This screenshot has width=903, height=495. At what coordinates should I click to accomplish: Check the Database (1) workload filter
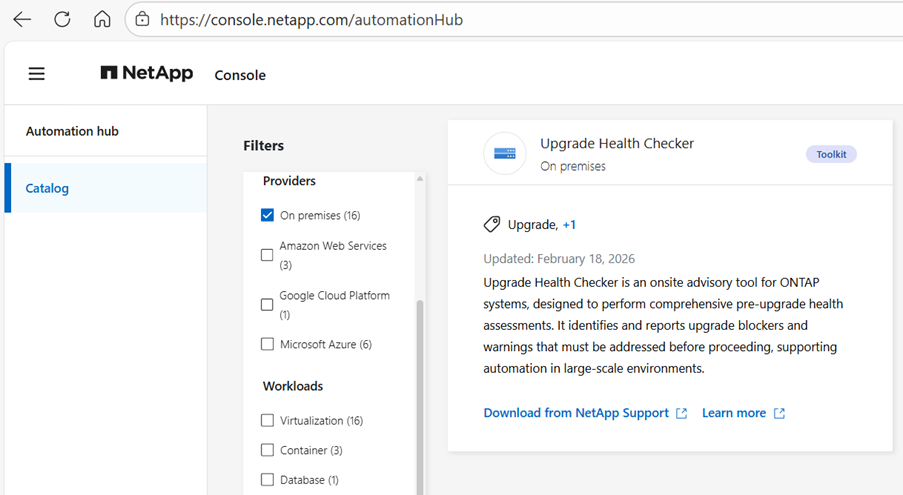(x=267, y=479)
